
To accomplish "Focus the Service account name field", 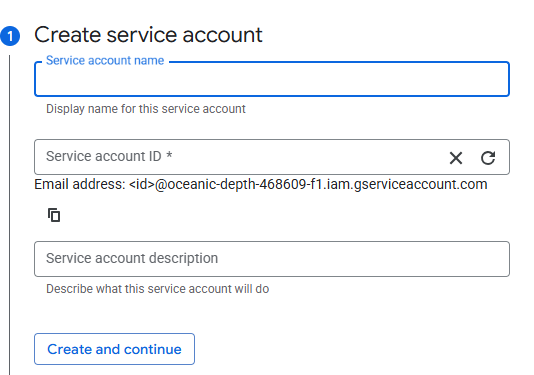I will [x=272, y=79].
